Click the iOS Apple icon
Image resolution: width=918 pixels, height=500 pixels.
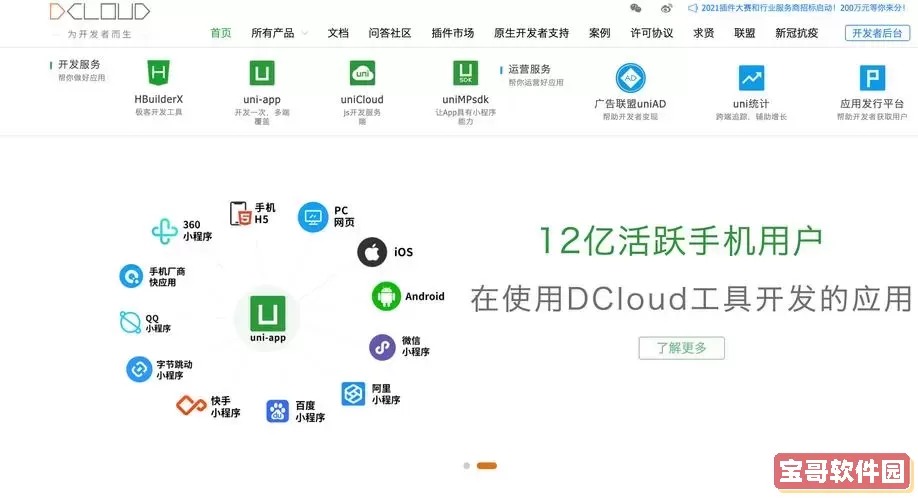tap(372, 252)
